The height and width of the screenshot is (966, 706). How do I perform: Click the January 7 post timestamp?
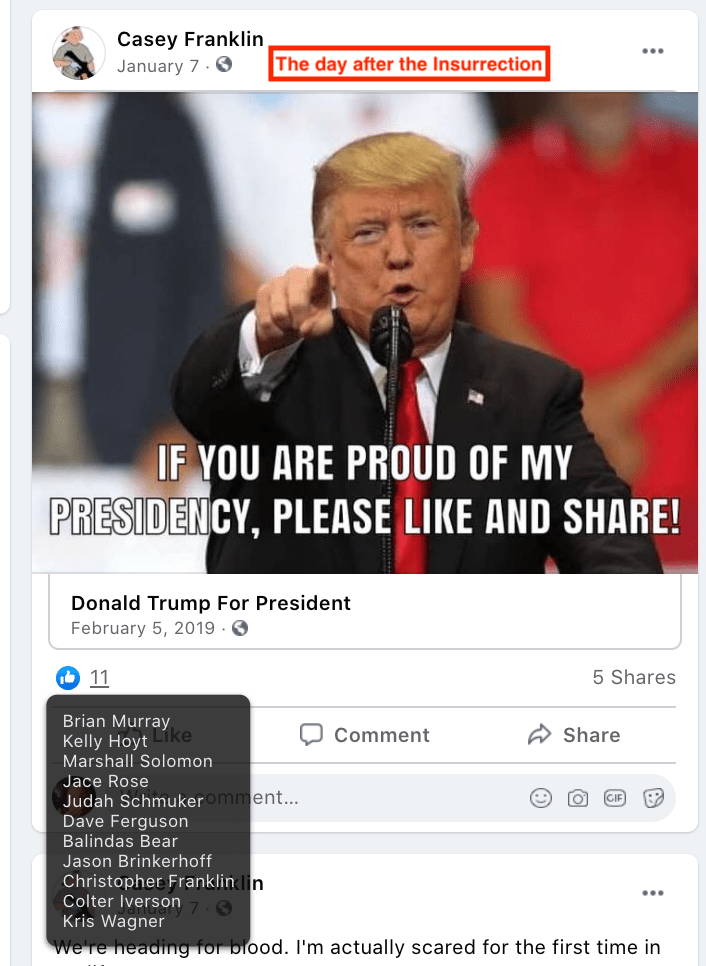[158, 65]
